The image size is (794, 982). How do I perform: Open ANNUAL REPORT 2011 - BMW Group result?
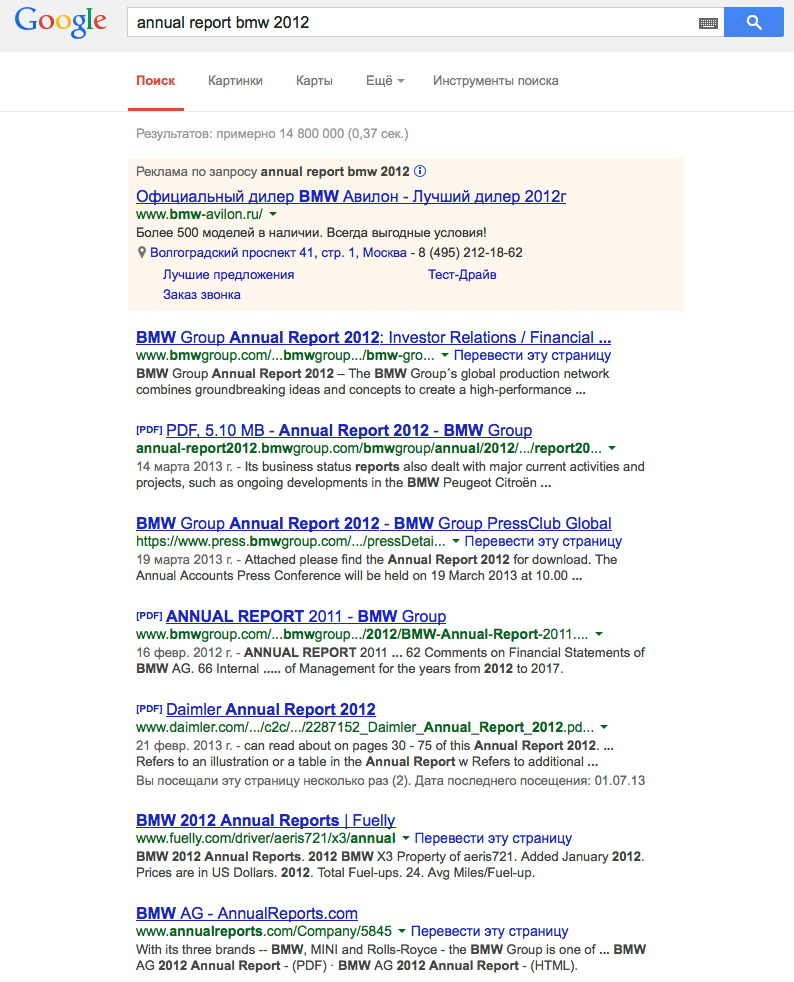tap(306, 616)
